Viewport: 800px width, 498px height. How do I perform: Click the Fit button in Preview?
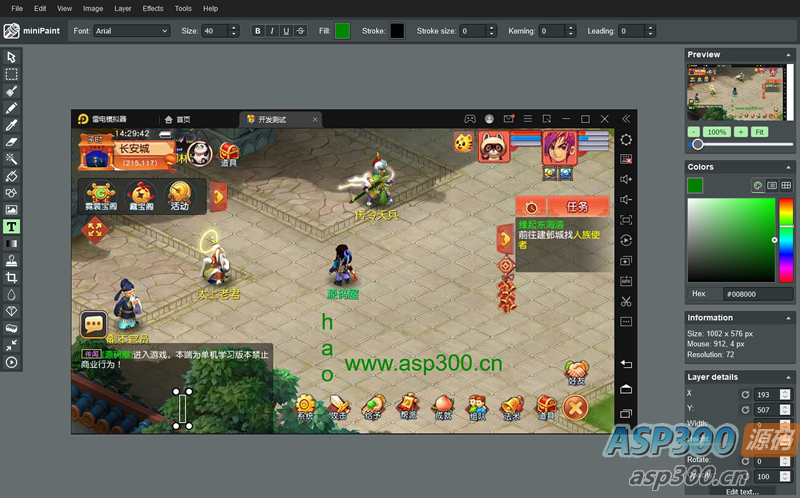coord(760,132)
